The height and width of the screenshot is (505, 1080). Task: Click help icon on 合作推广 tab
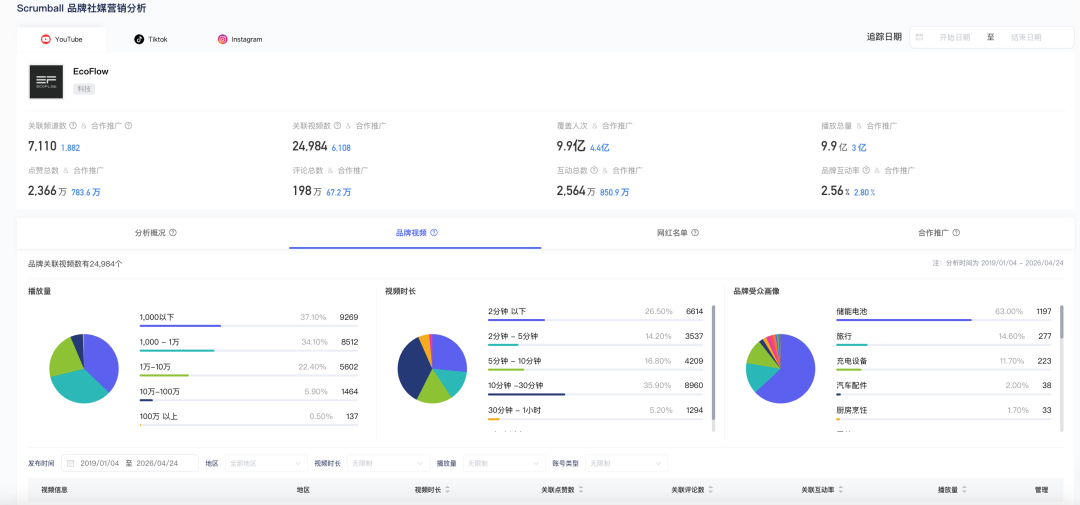tap(956, 233)
